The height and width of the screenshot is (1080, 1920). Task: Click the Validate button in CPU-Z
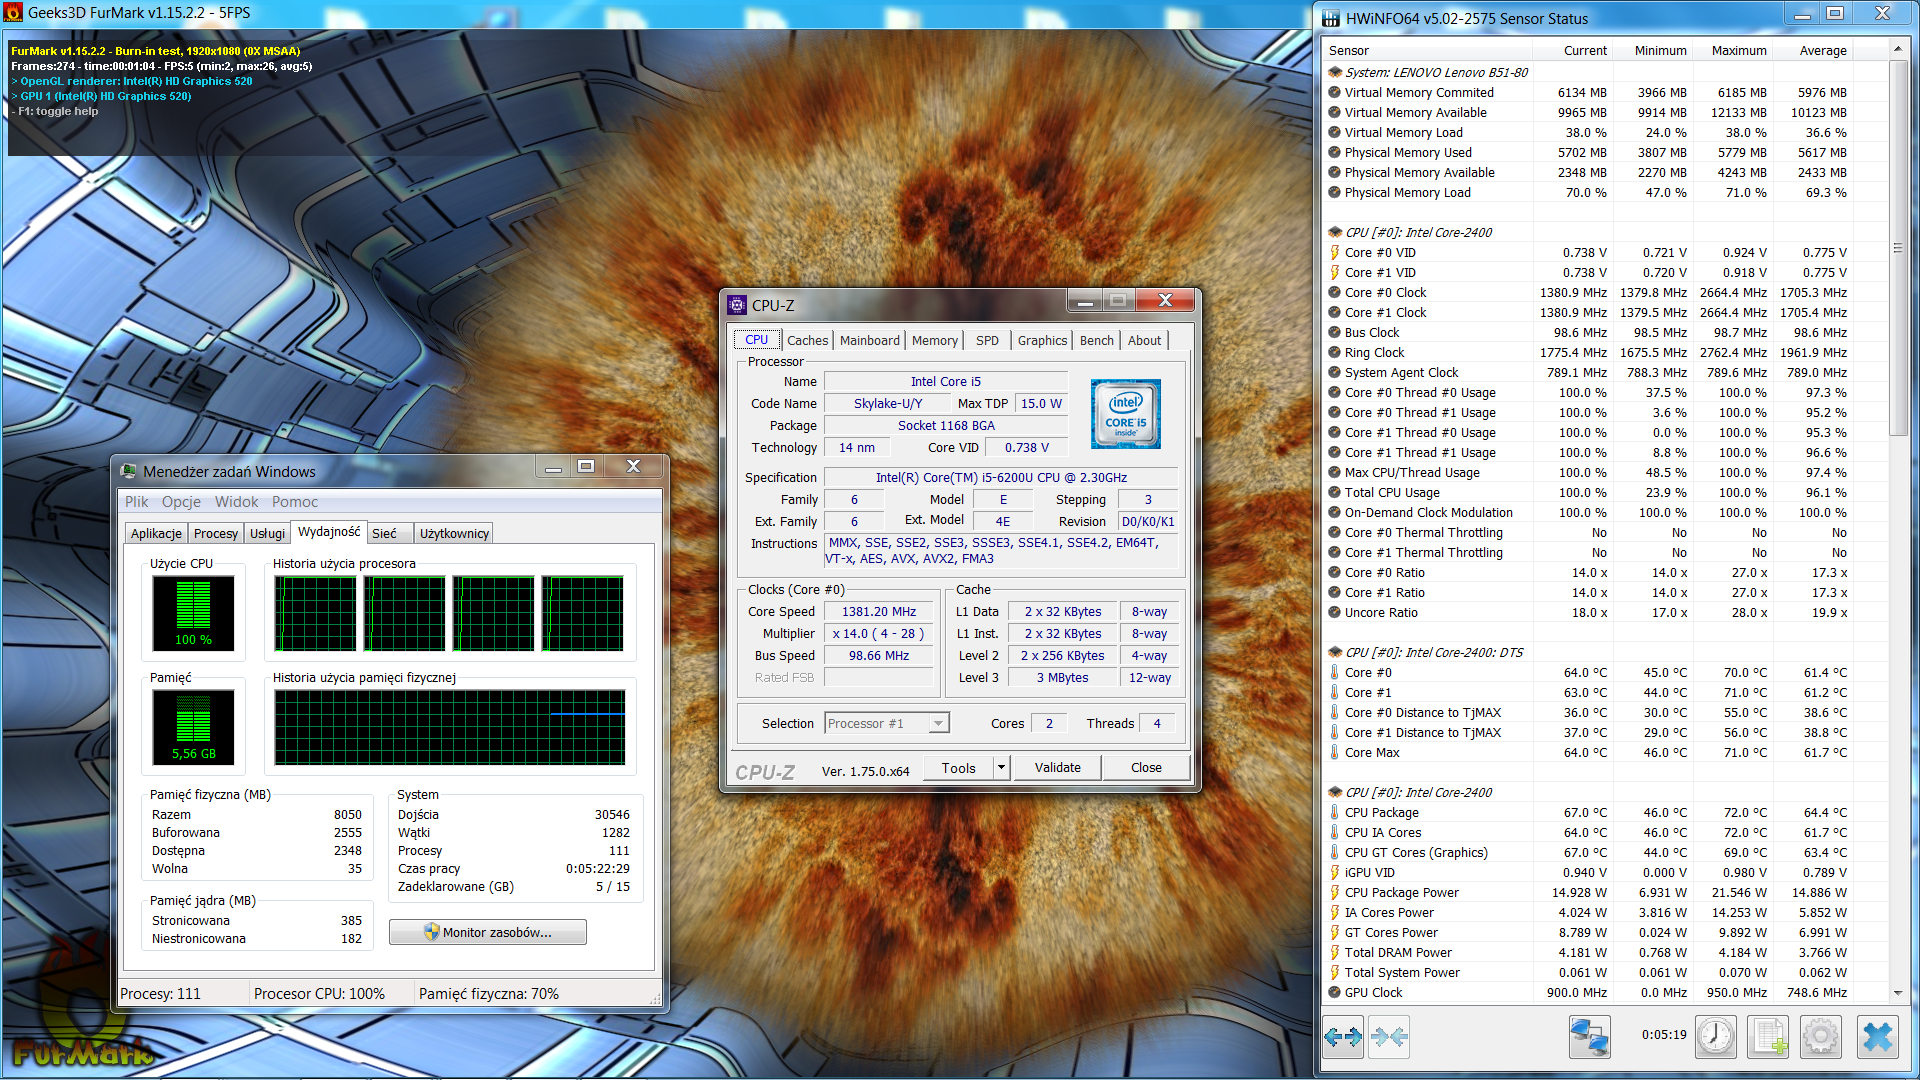pyautogui.click(x=1057, y=768)
